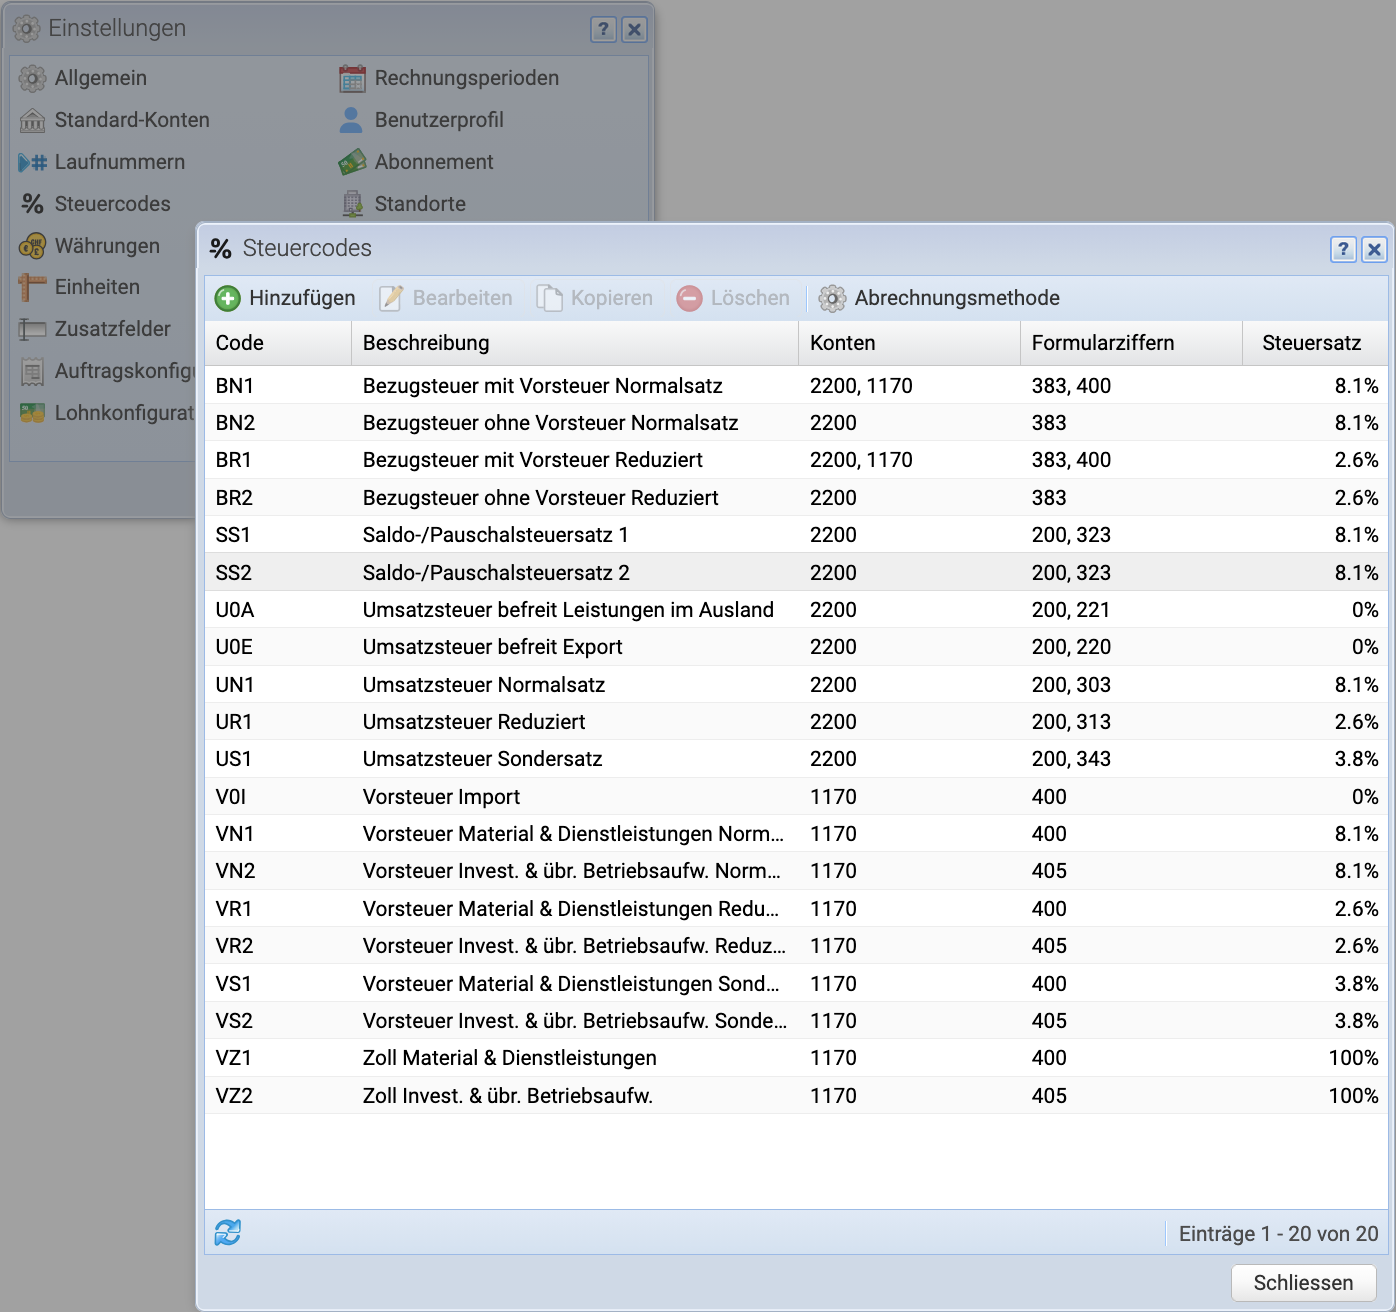This screenshot has height=1312, width=1396.
Task: Copy a tax code using Kopieren
Action: click(595, 298)
